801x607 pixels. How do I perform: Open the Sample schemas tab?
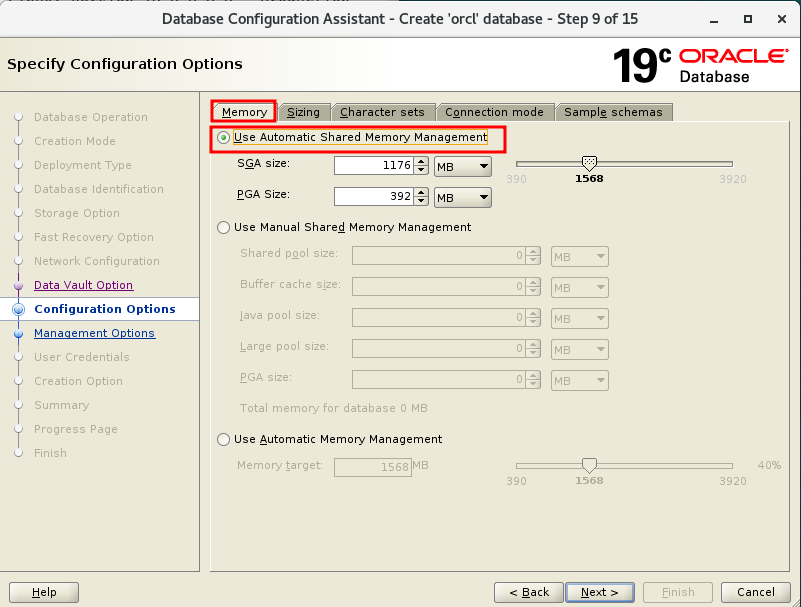(x=613, y=112)
